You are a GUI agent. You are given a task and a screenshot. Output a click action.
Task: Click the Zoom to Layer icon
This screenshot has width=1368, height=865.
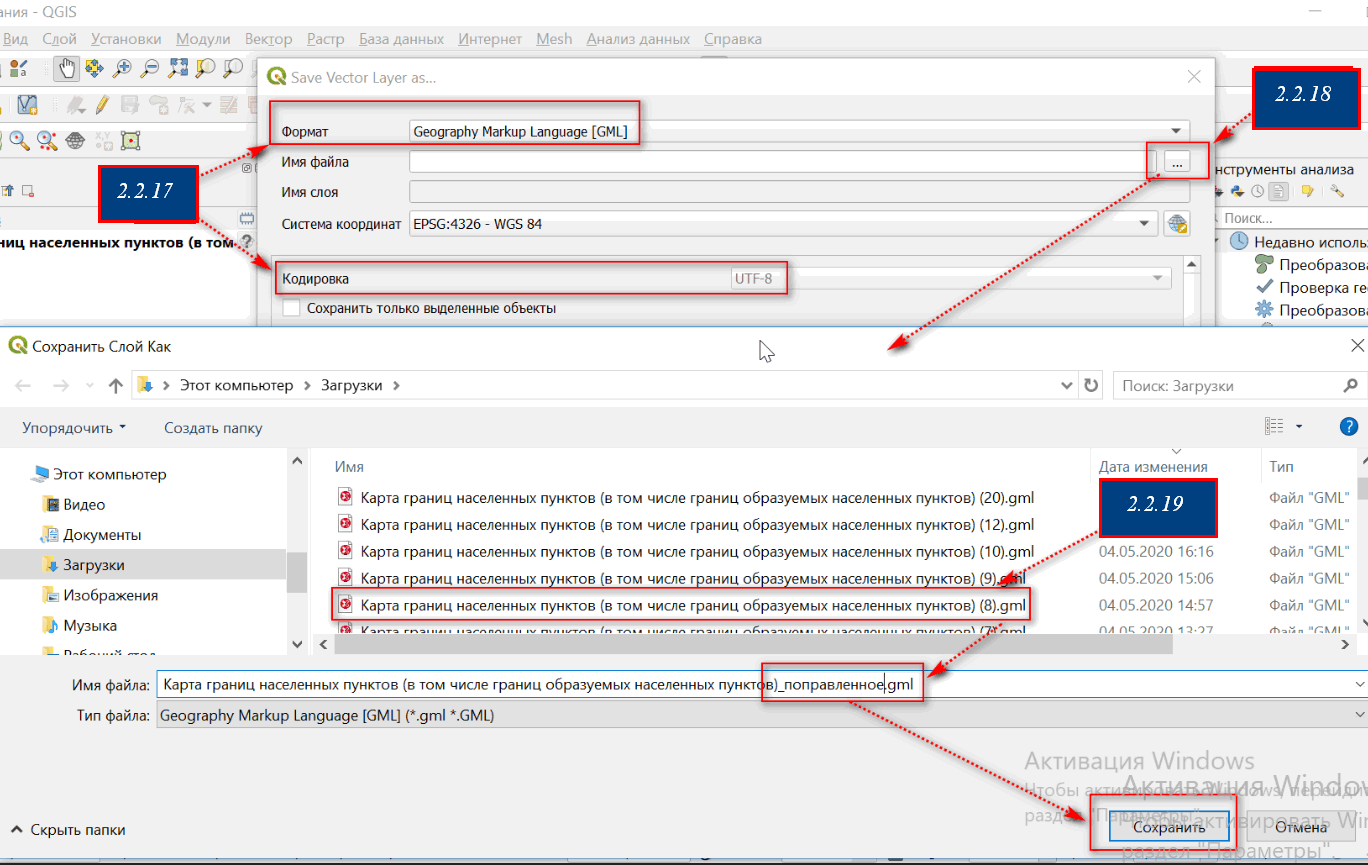click(233, 68)
